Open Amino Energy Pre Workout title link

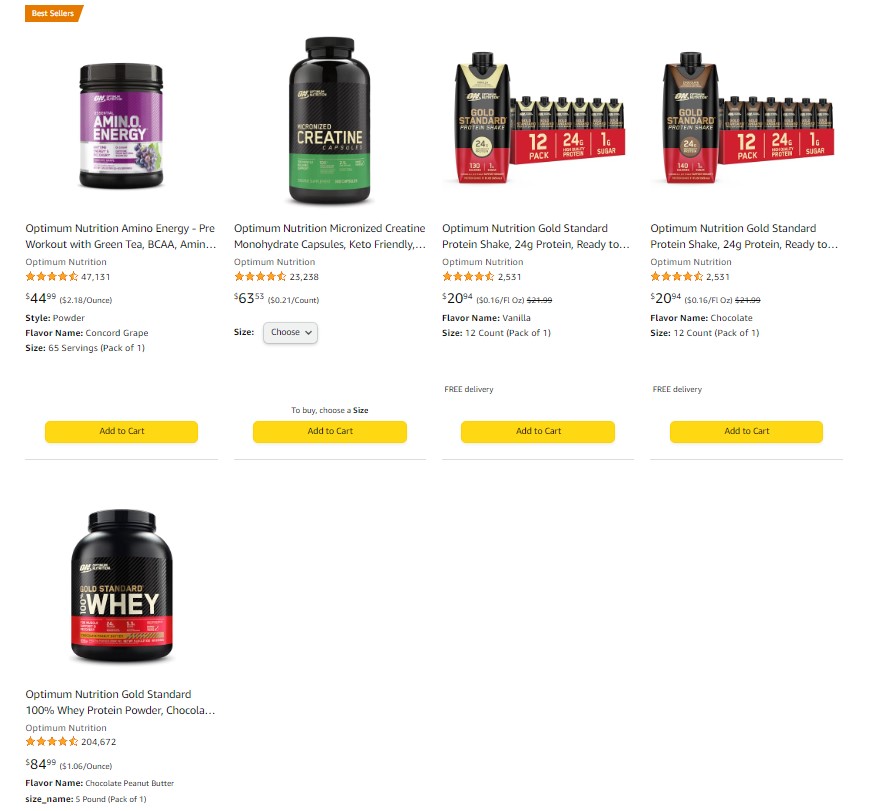(121, 236)
